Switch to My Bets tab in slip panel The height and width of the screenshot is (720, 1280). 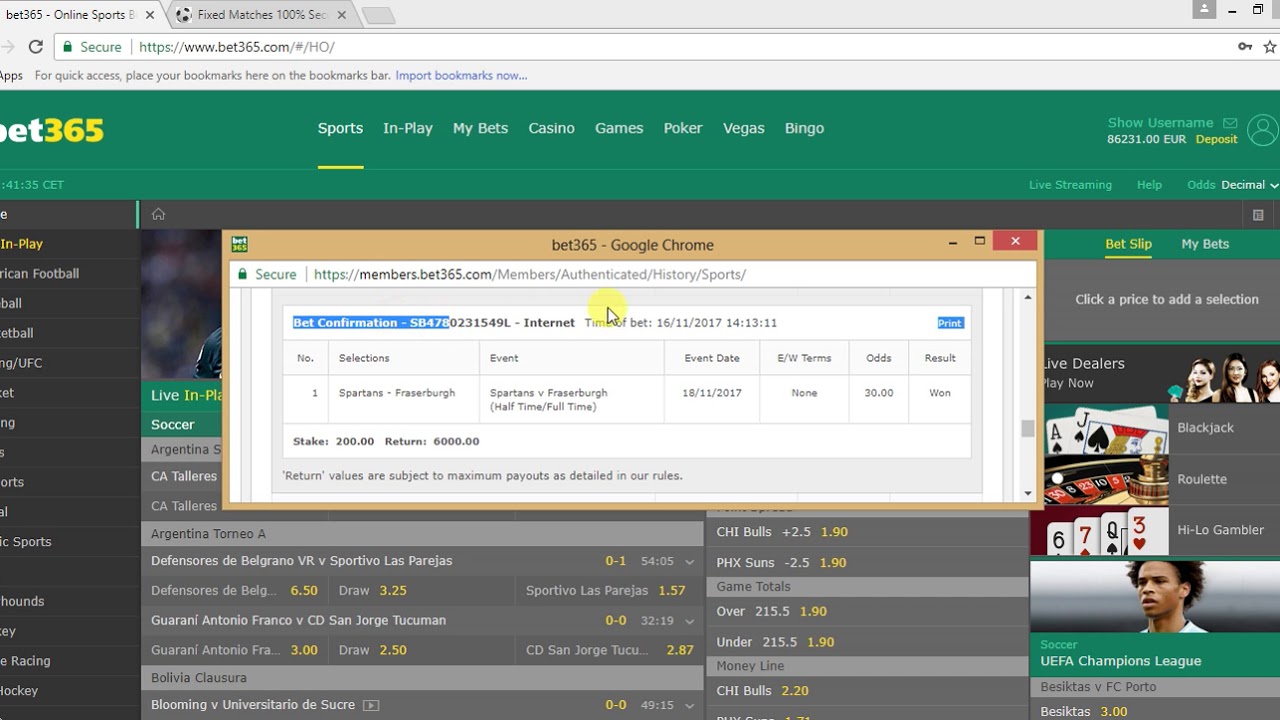(x=1205, y=244)
